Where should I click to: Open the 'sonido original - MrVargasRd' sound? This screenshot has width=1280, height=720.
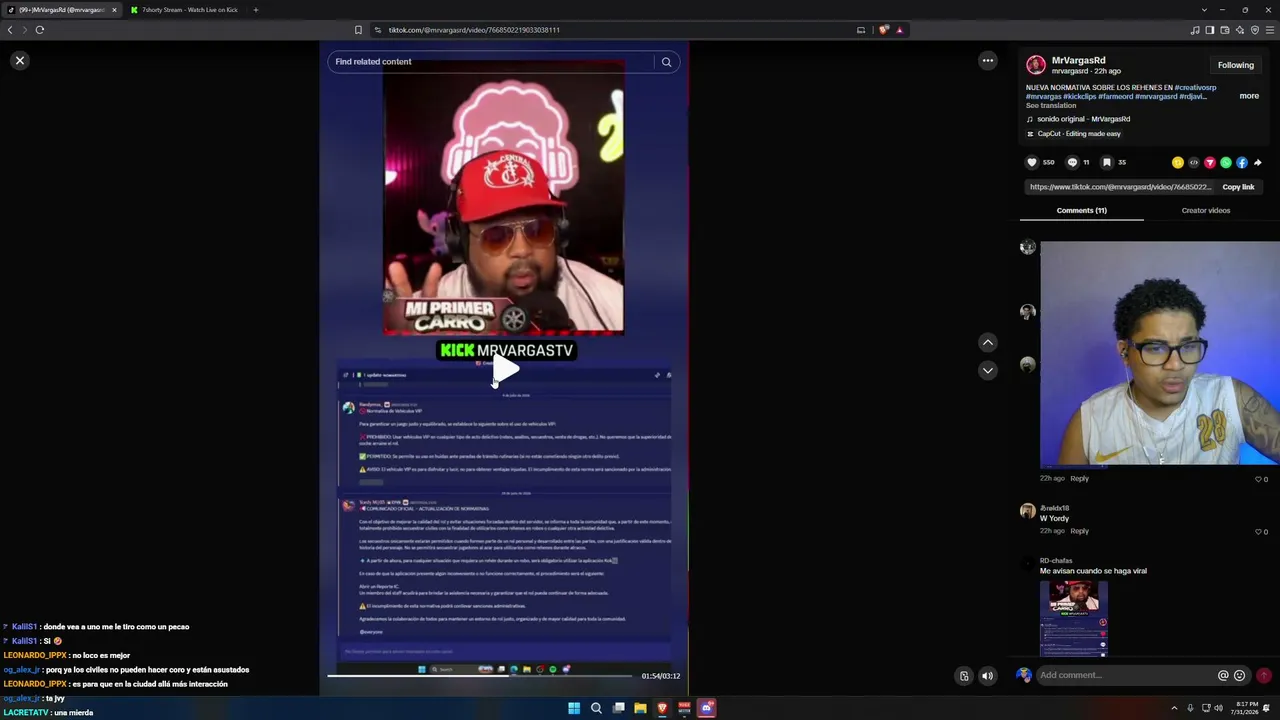click(1084, 119)
